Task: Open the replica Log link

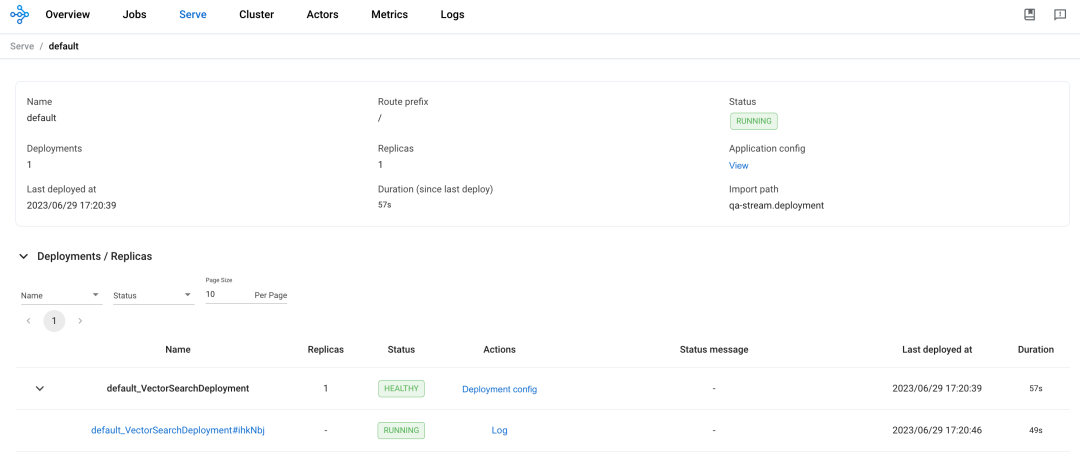Action: [x=499, y=431]
